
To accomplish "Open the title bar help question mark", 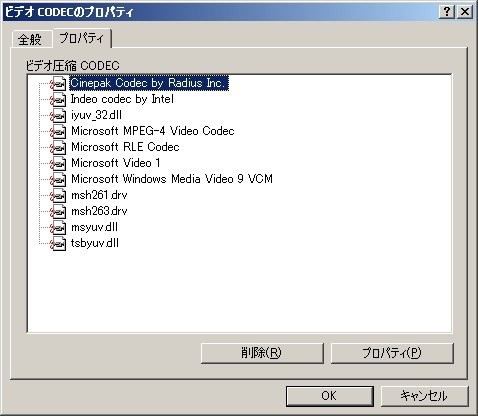I will pos(447,12).
